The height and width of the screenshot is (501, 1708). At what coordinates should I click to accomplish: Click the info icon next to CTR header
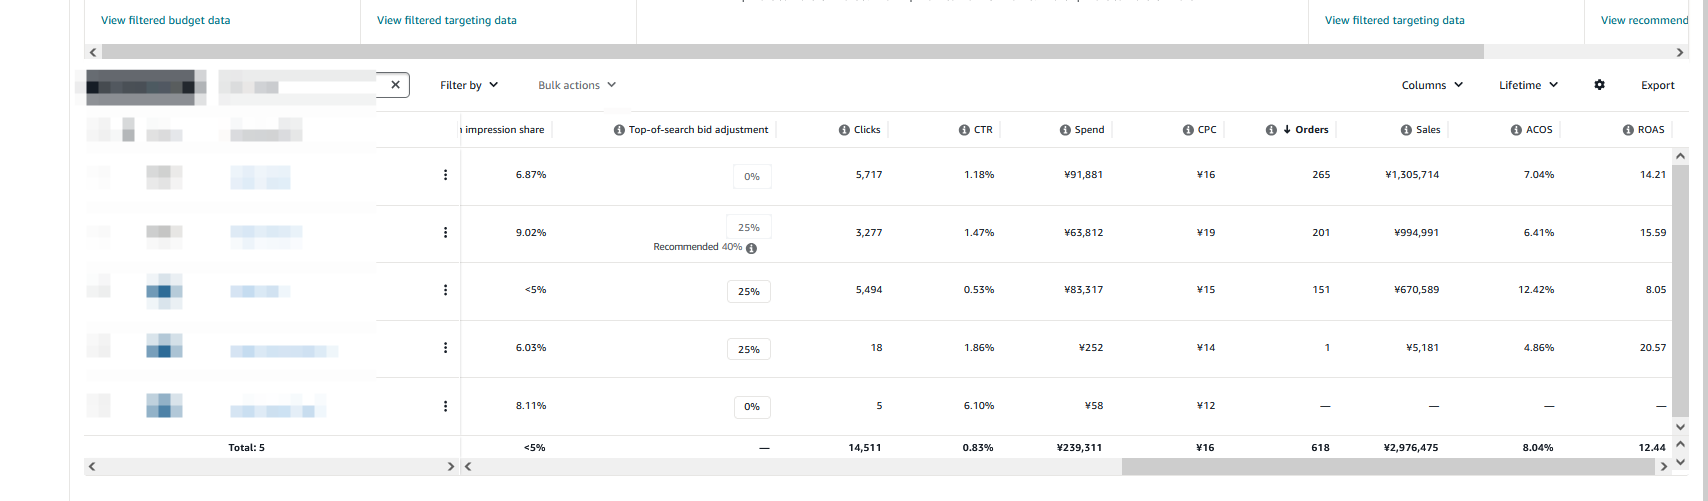pos(964,130)
